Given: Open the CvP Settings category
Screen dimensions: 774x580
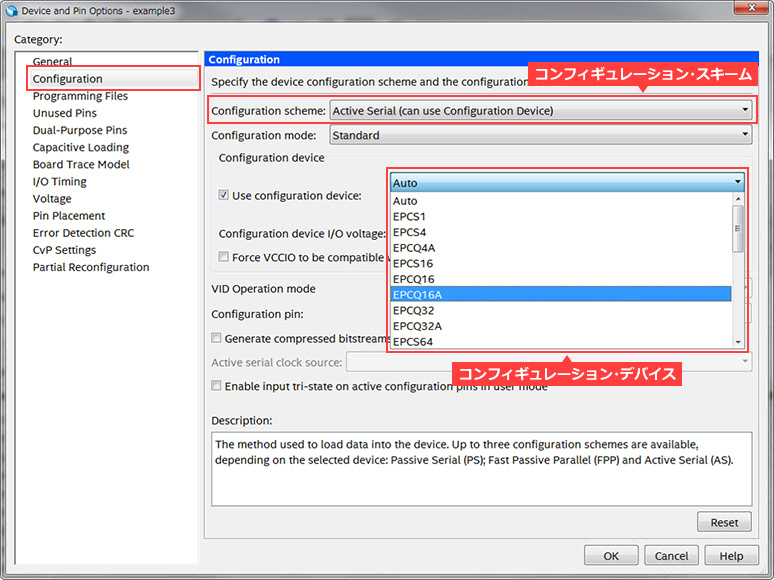Looking at the screenshot, I should tap(65, 250).
